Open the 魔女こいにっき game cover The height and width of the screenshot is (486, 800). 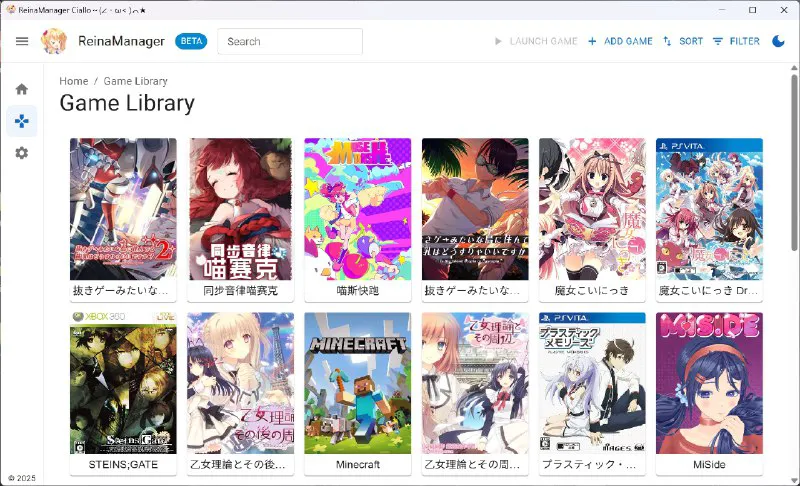(x=592, y=209)
